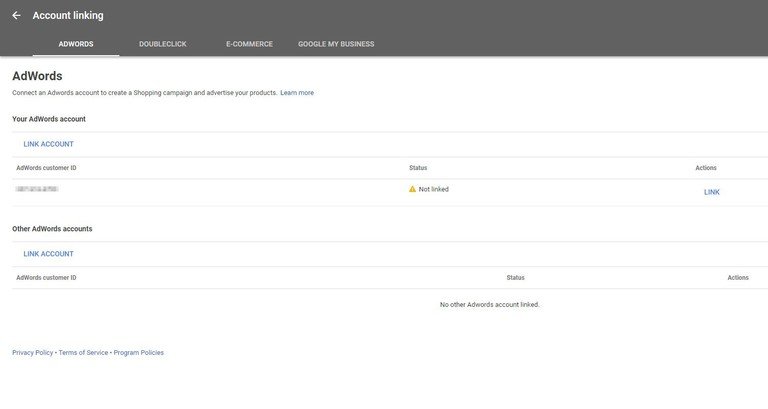Screen dimensions: 768x409
Task: Click Actions column header in first table
Action: [706, 168]
